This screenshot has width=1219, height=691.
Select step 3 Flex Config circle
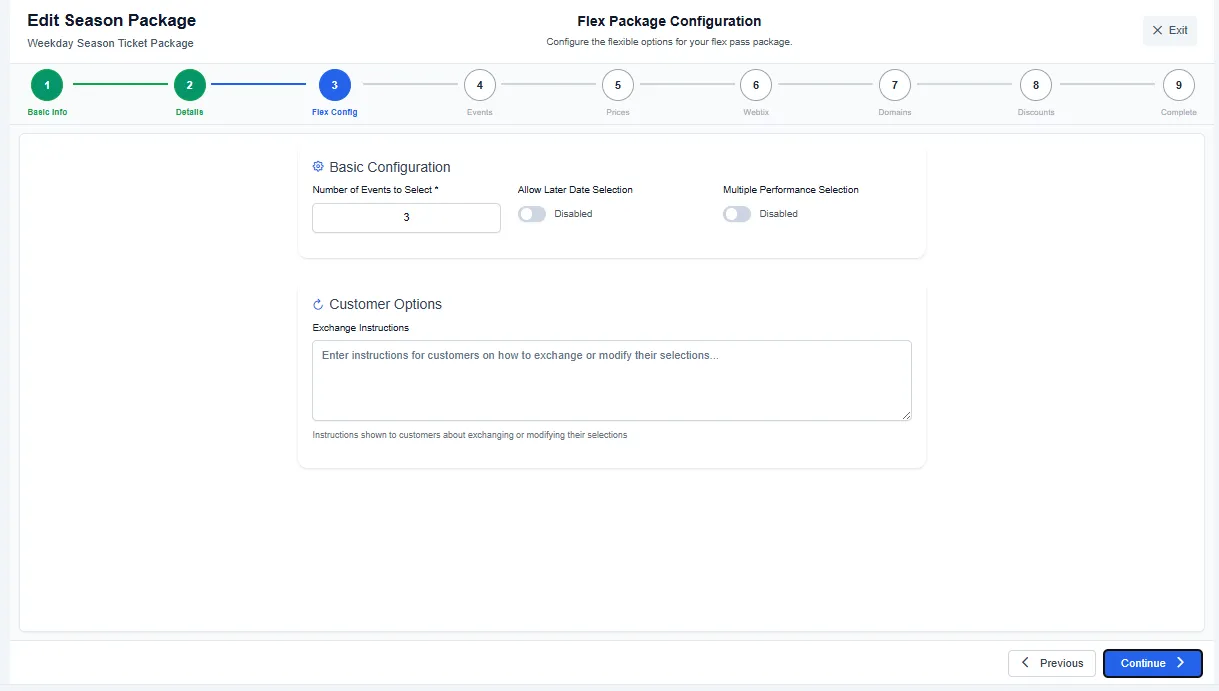335,85
